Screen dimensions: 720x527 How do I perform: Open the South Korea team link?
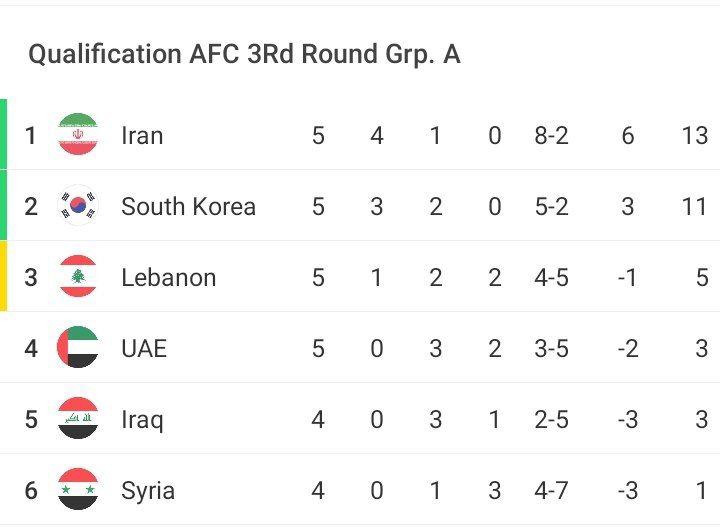coord(188,206)
